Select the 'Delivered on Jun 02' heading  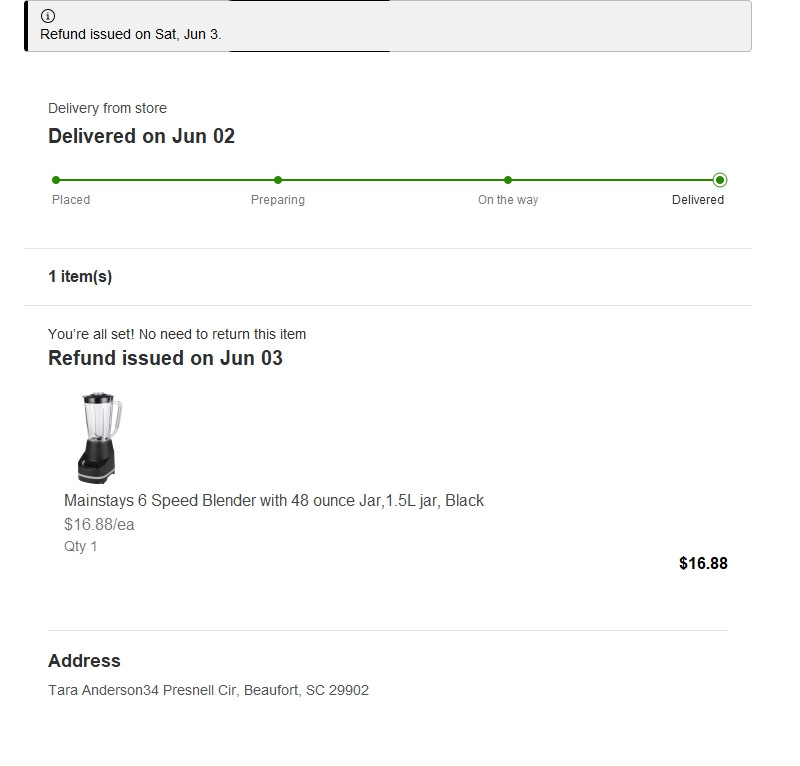[141, 136]
